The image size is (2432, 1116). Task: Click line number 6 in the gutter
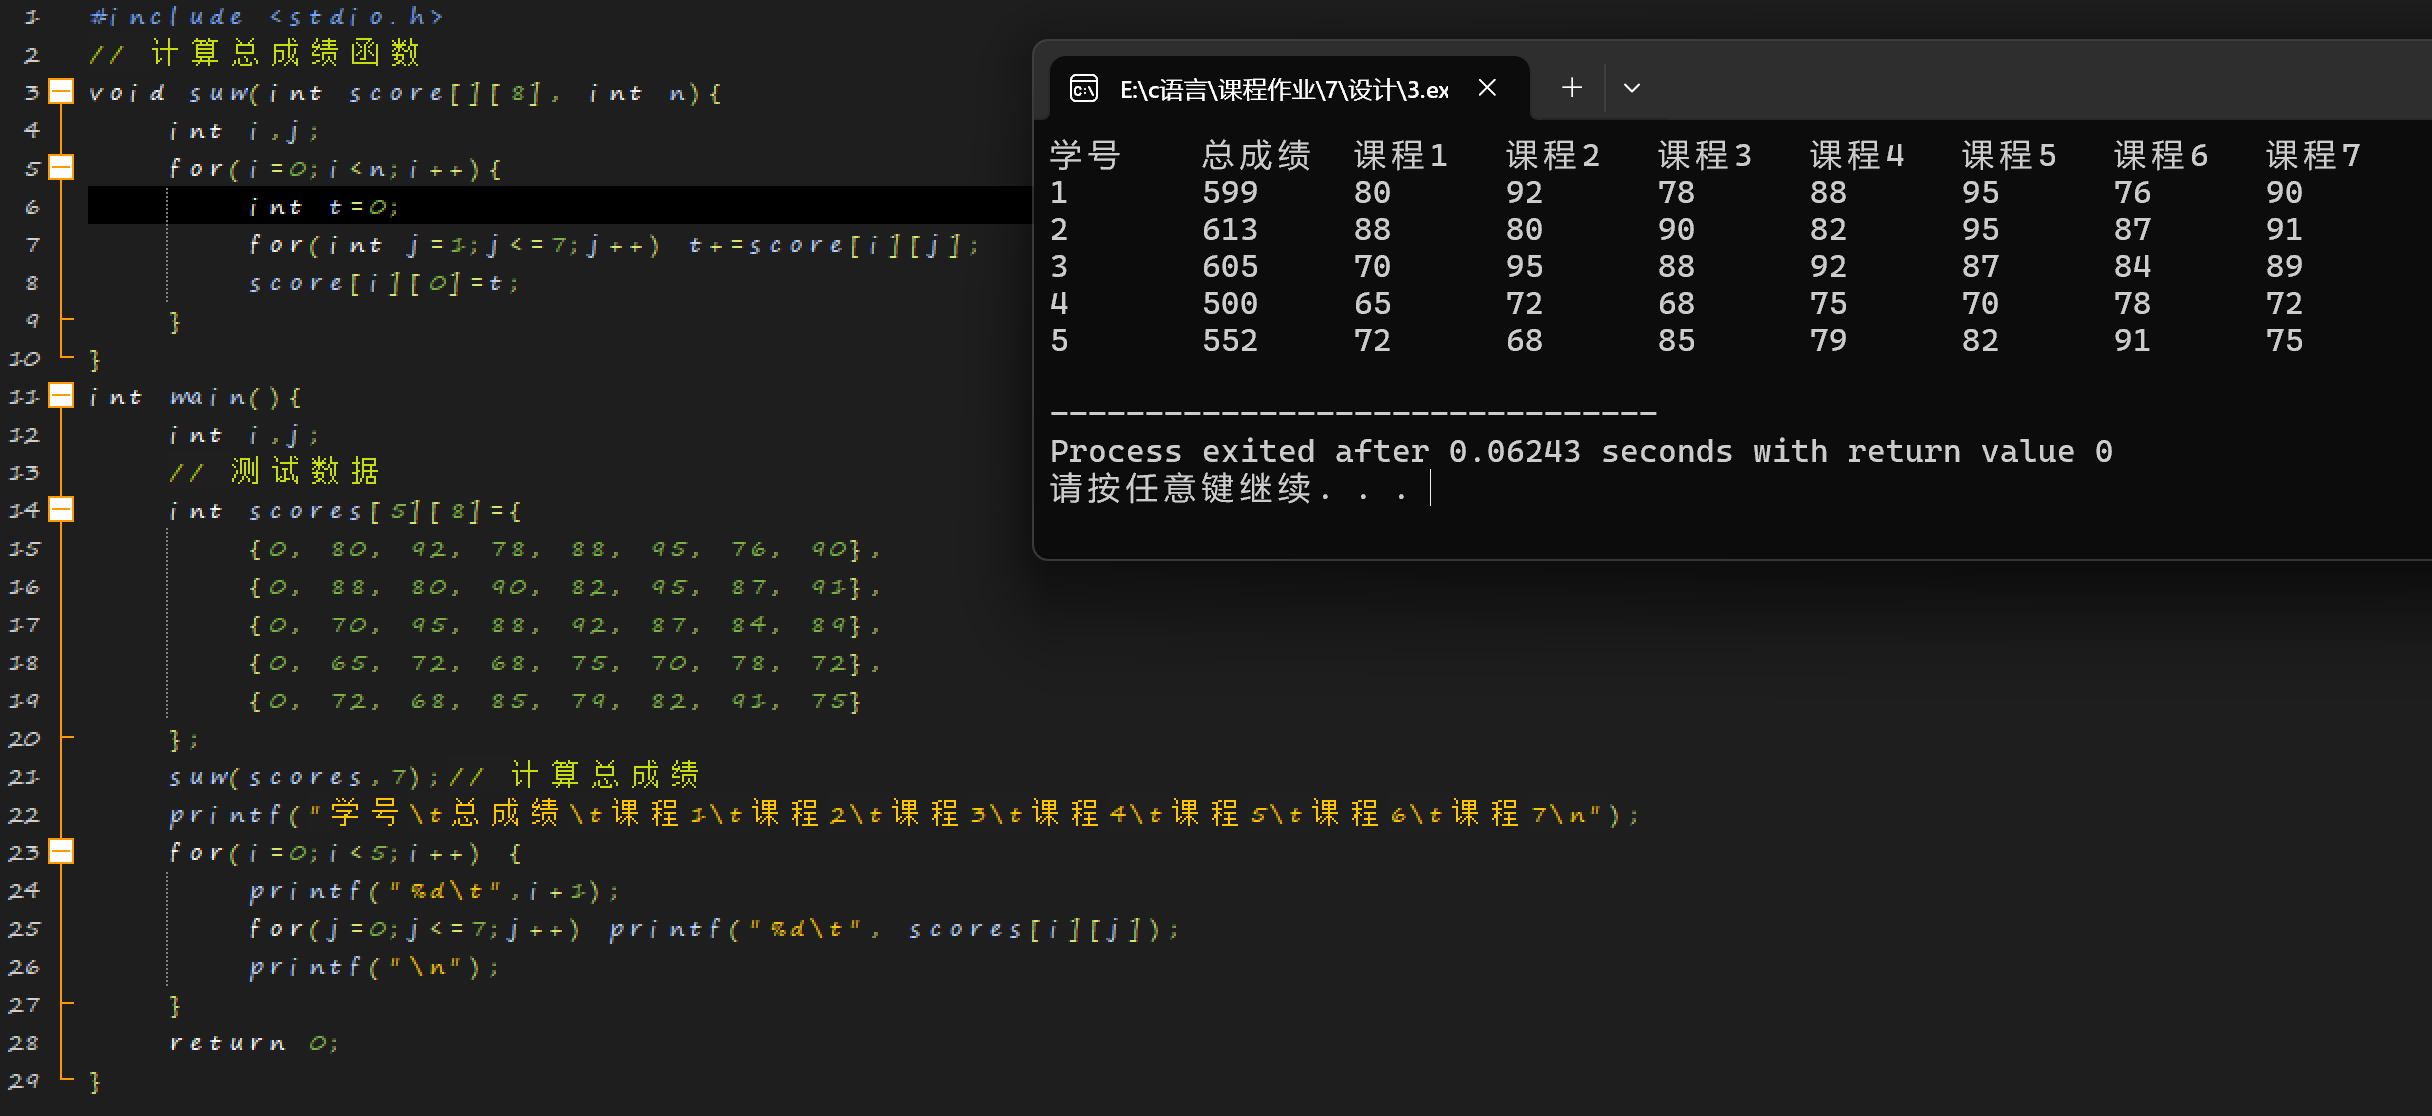31,207
